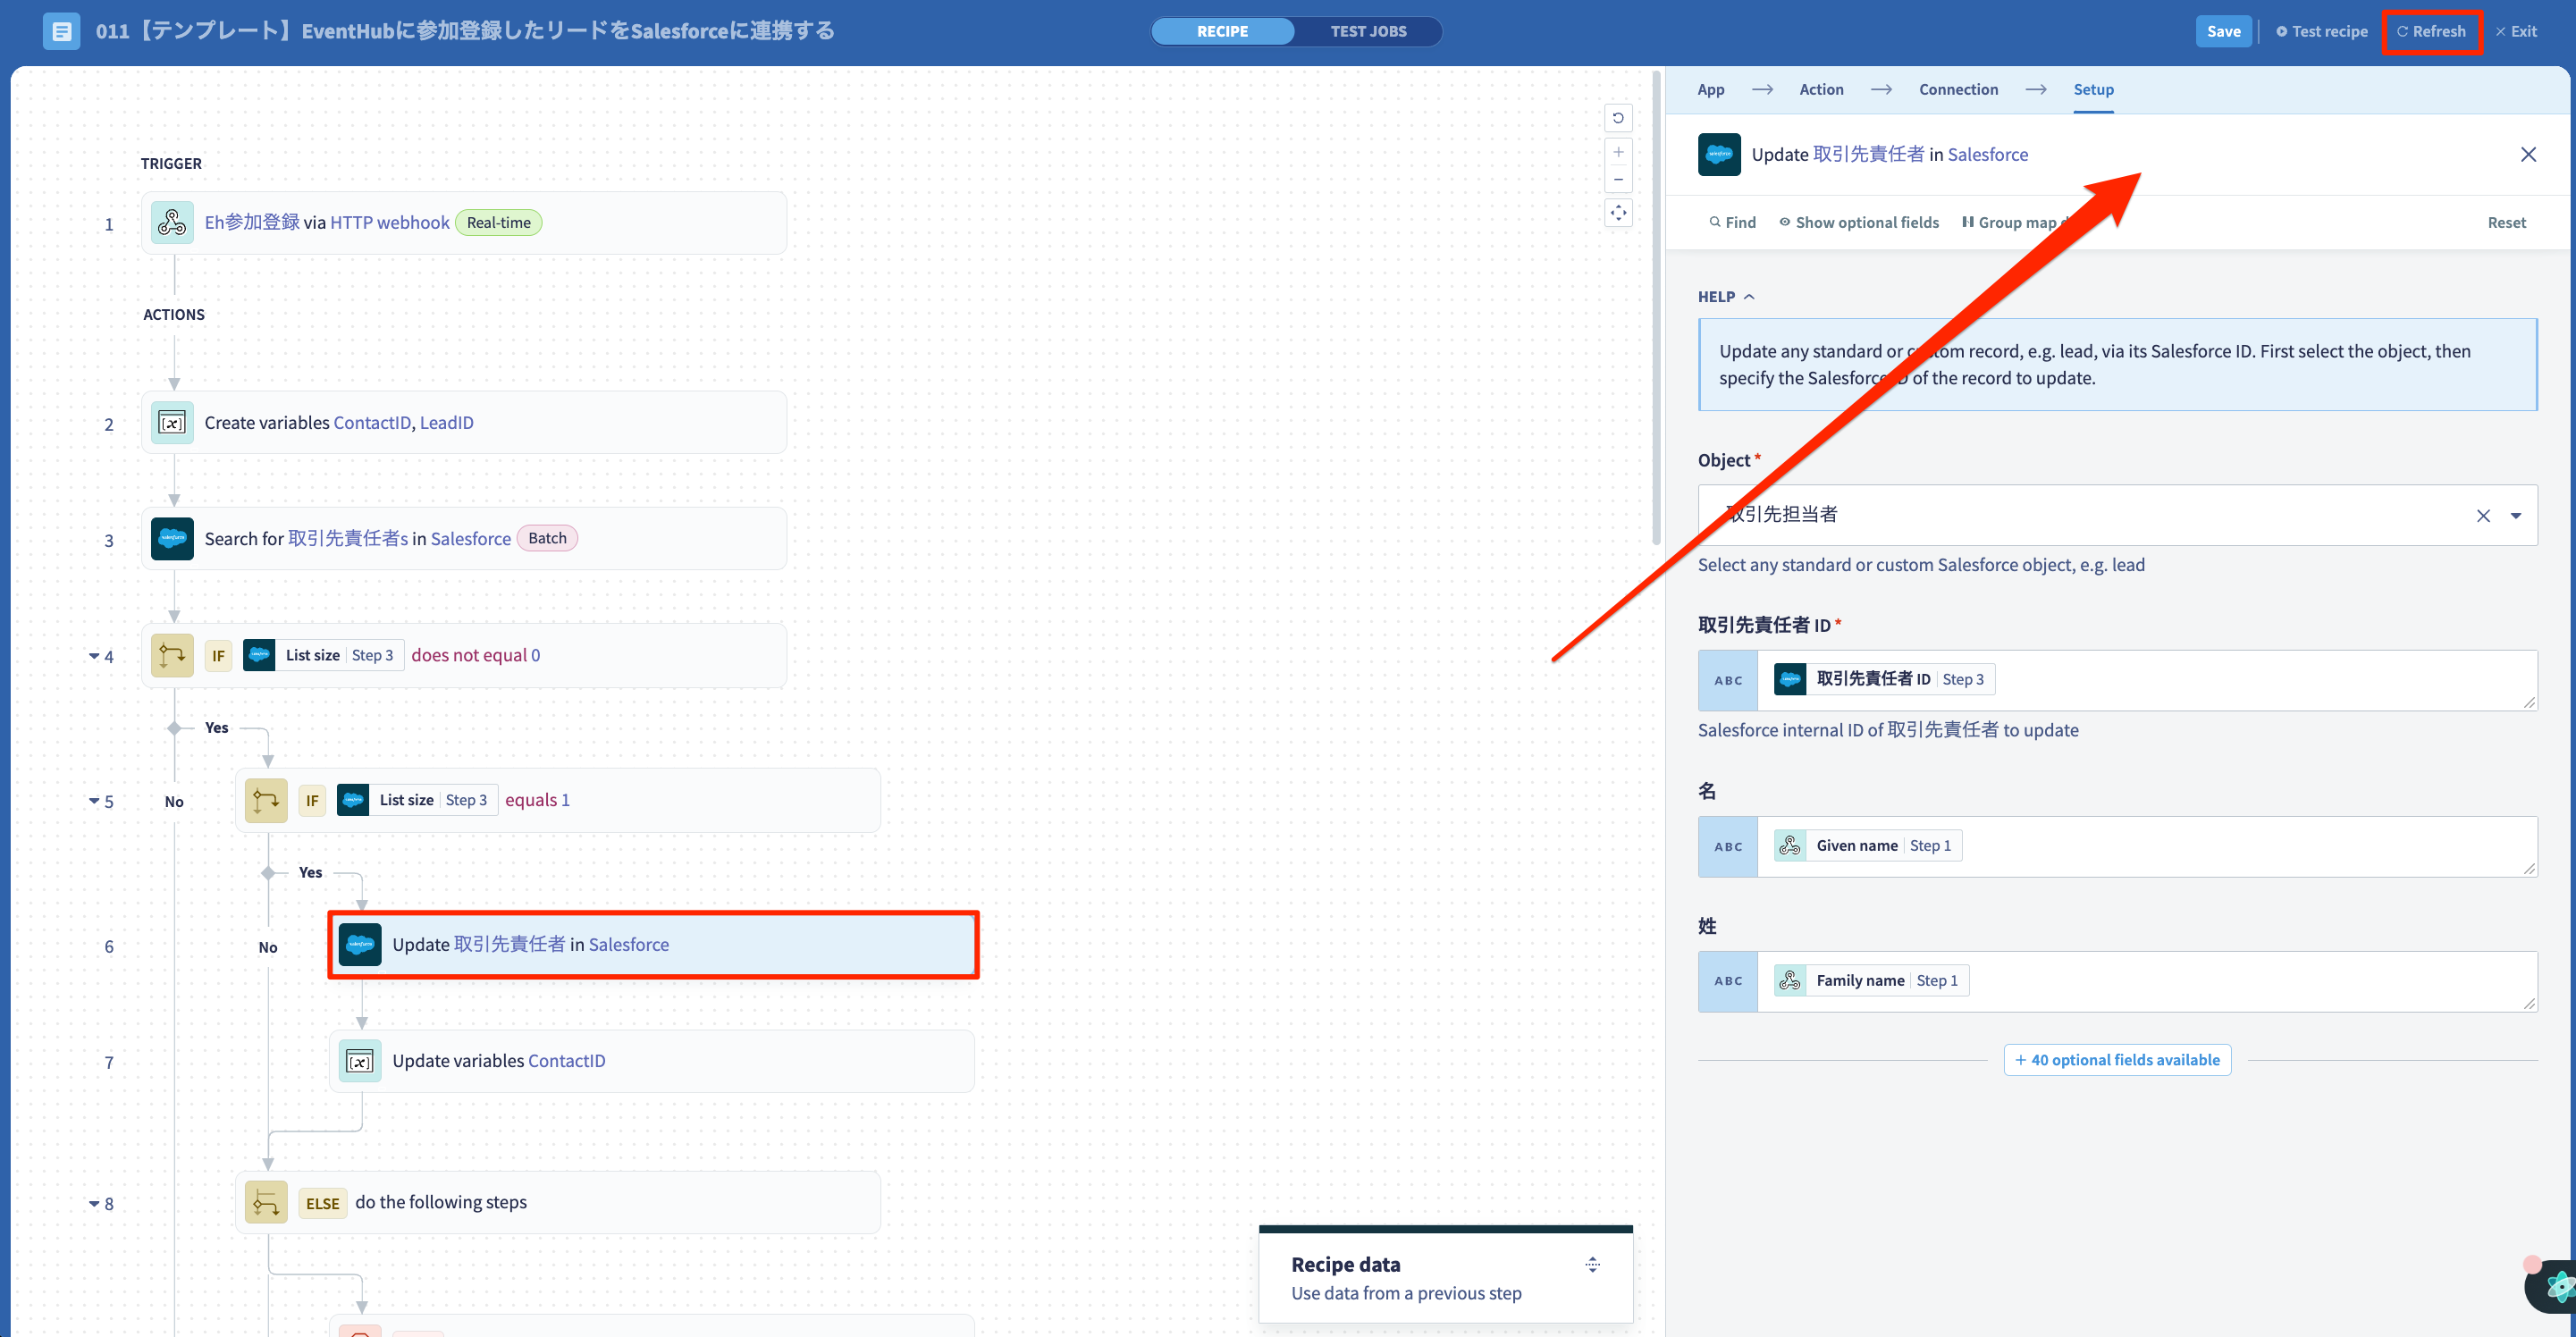Toggle ABC text mode for 取引先責任者 ID
The width and height of the screenshot is (2576, 1337).
(x=1727, y=680)
